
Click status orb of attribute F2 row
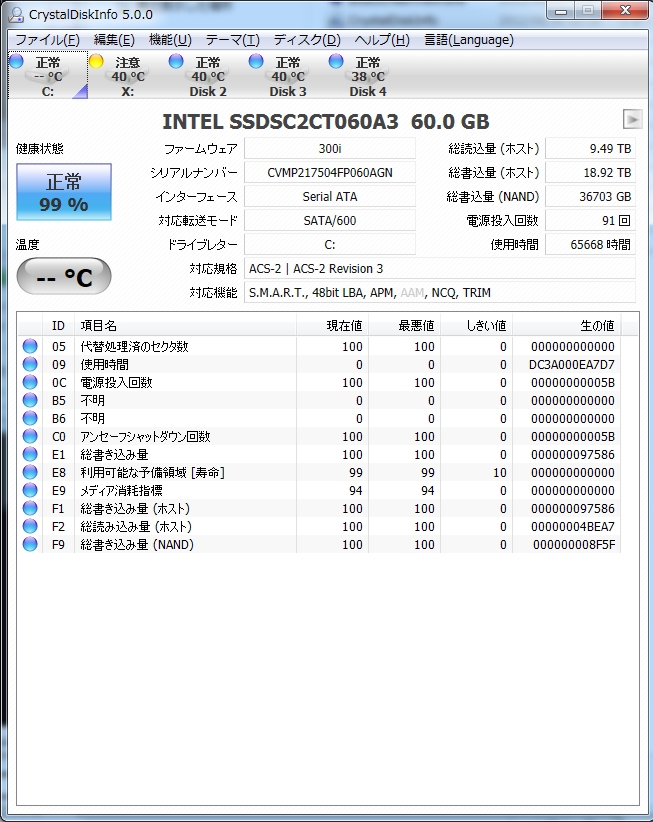(30, 526)
